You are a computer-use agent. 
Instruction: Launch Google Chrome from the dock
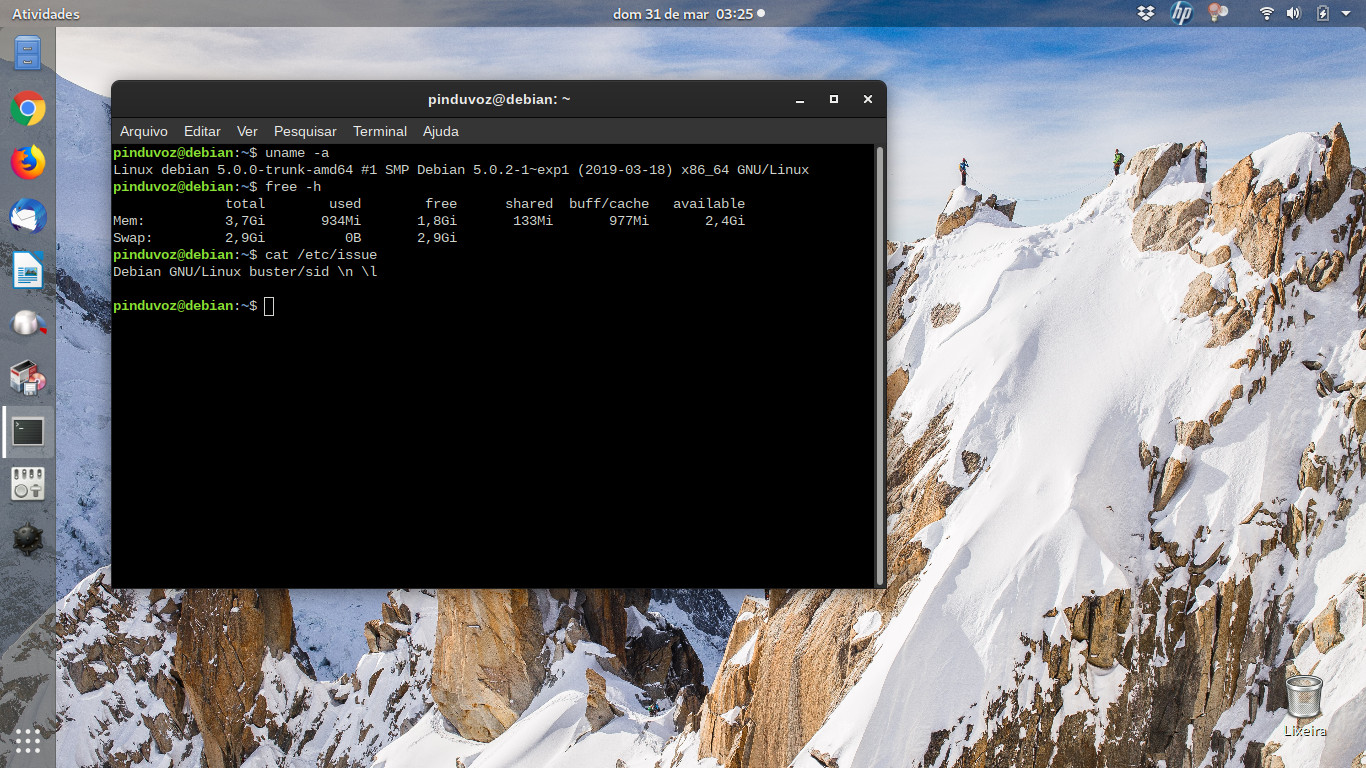tap(28, 108)
